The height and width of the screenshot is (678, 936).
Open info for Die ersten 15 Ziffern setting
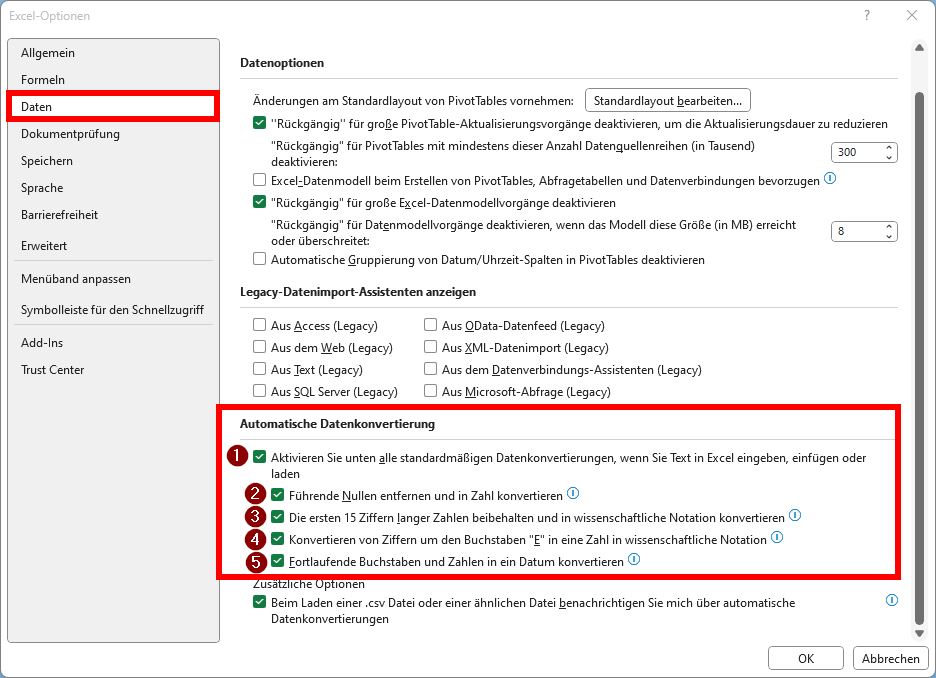794,516
